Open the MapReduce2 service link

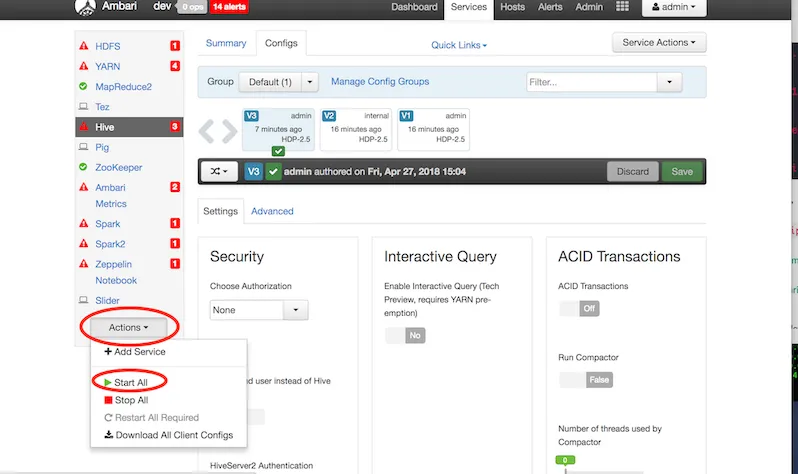(x=124, y=87)
